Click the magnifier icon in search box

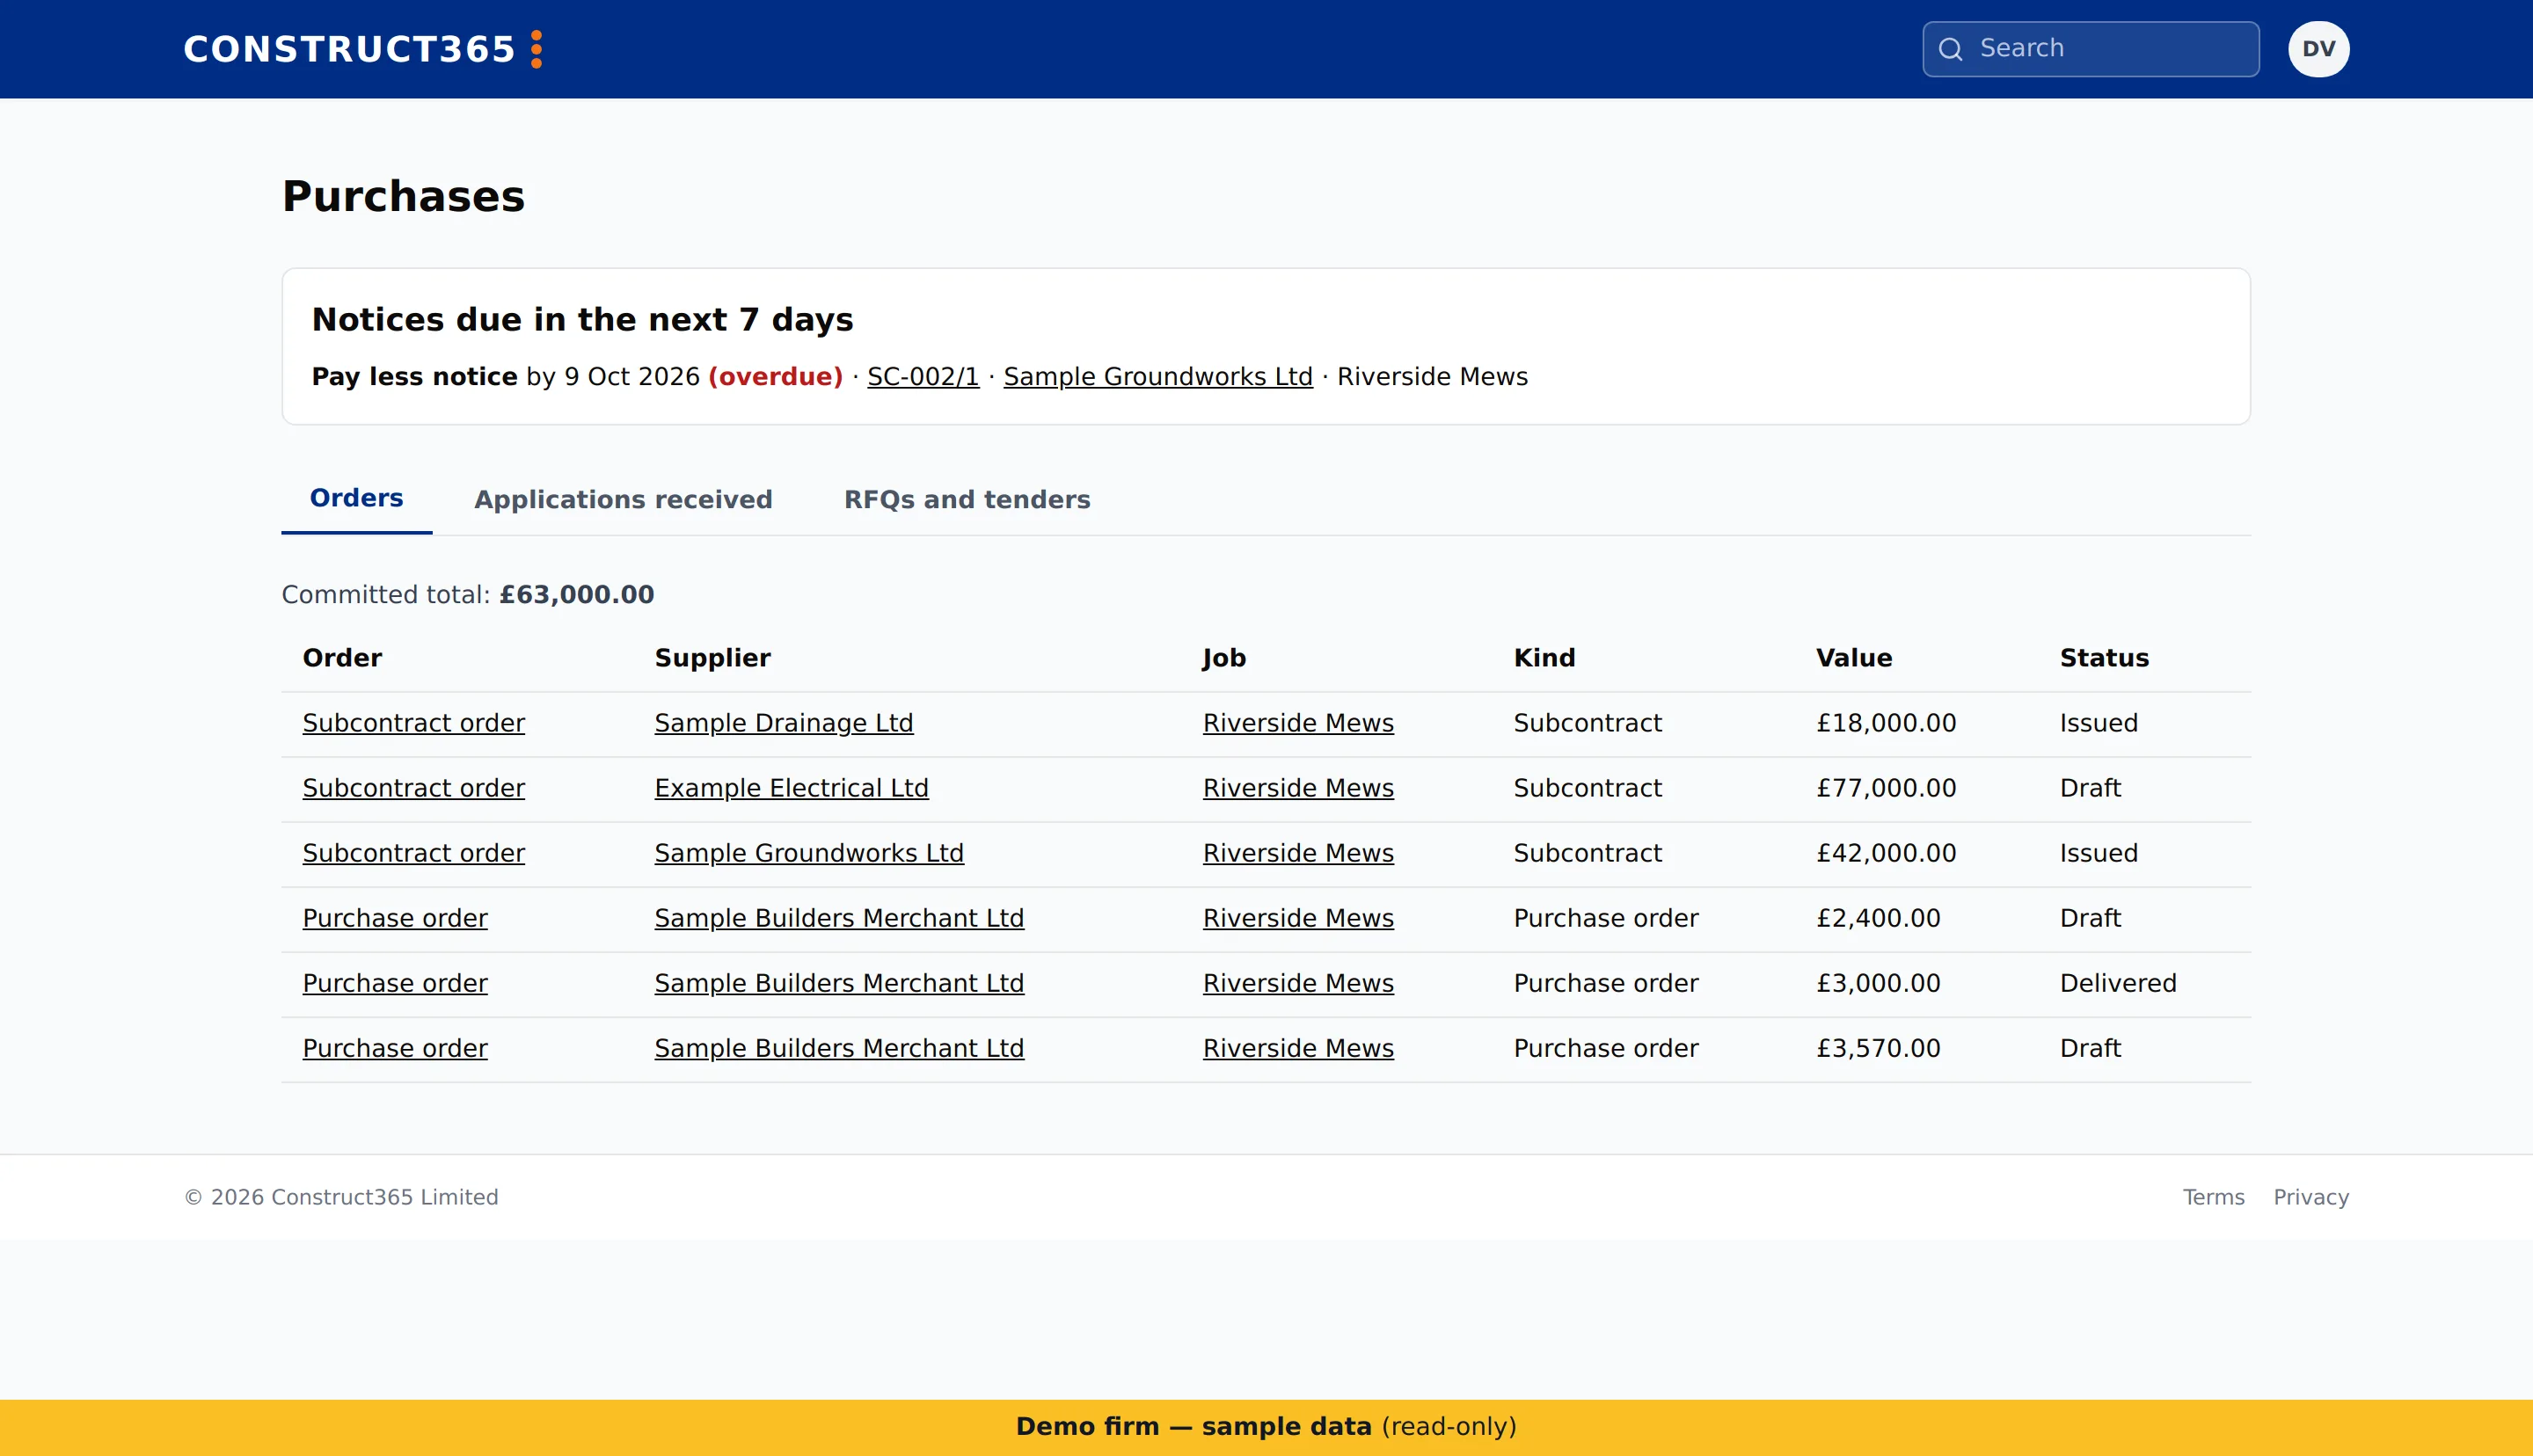(1950, 49)
